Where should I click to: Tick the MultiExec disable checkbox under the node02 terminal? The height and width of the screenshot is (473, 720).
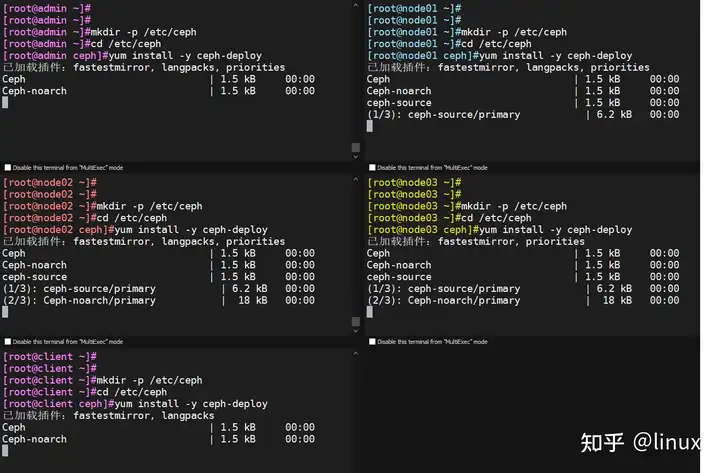[8, 342]
